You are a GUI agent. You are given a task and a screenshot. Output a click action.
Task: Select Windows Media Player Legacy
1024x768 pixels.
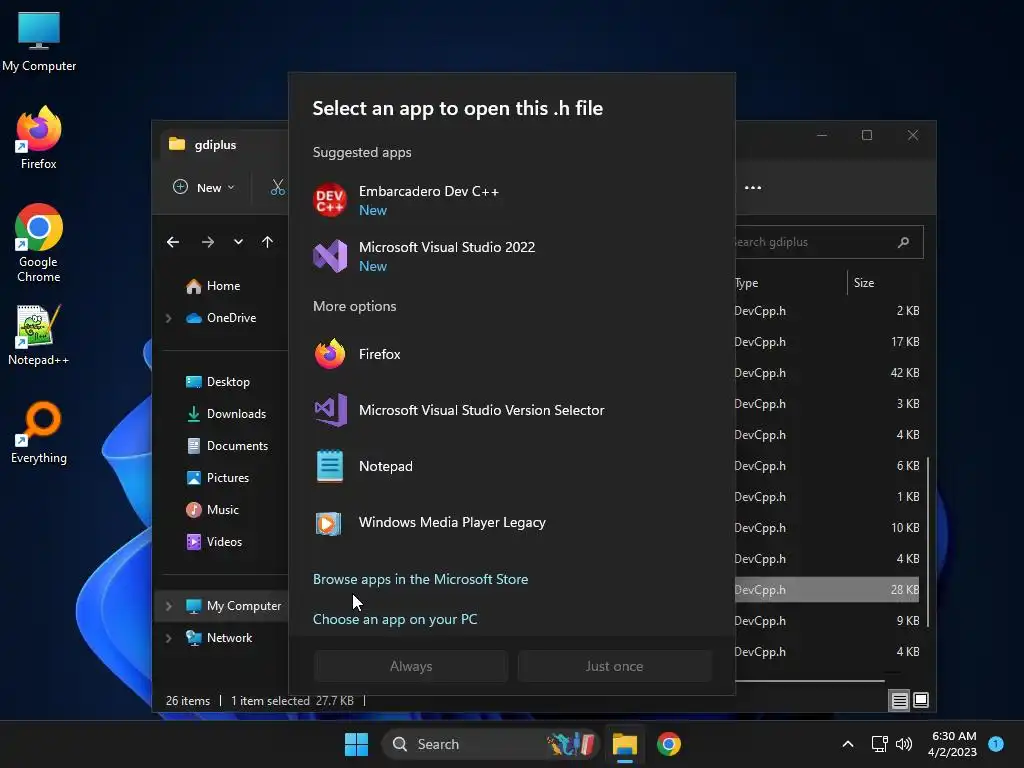[x=511, y=522]
